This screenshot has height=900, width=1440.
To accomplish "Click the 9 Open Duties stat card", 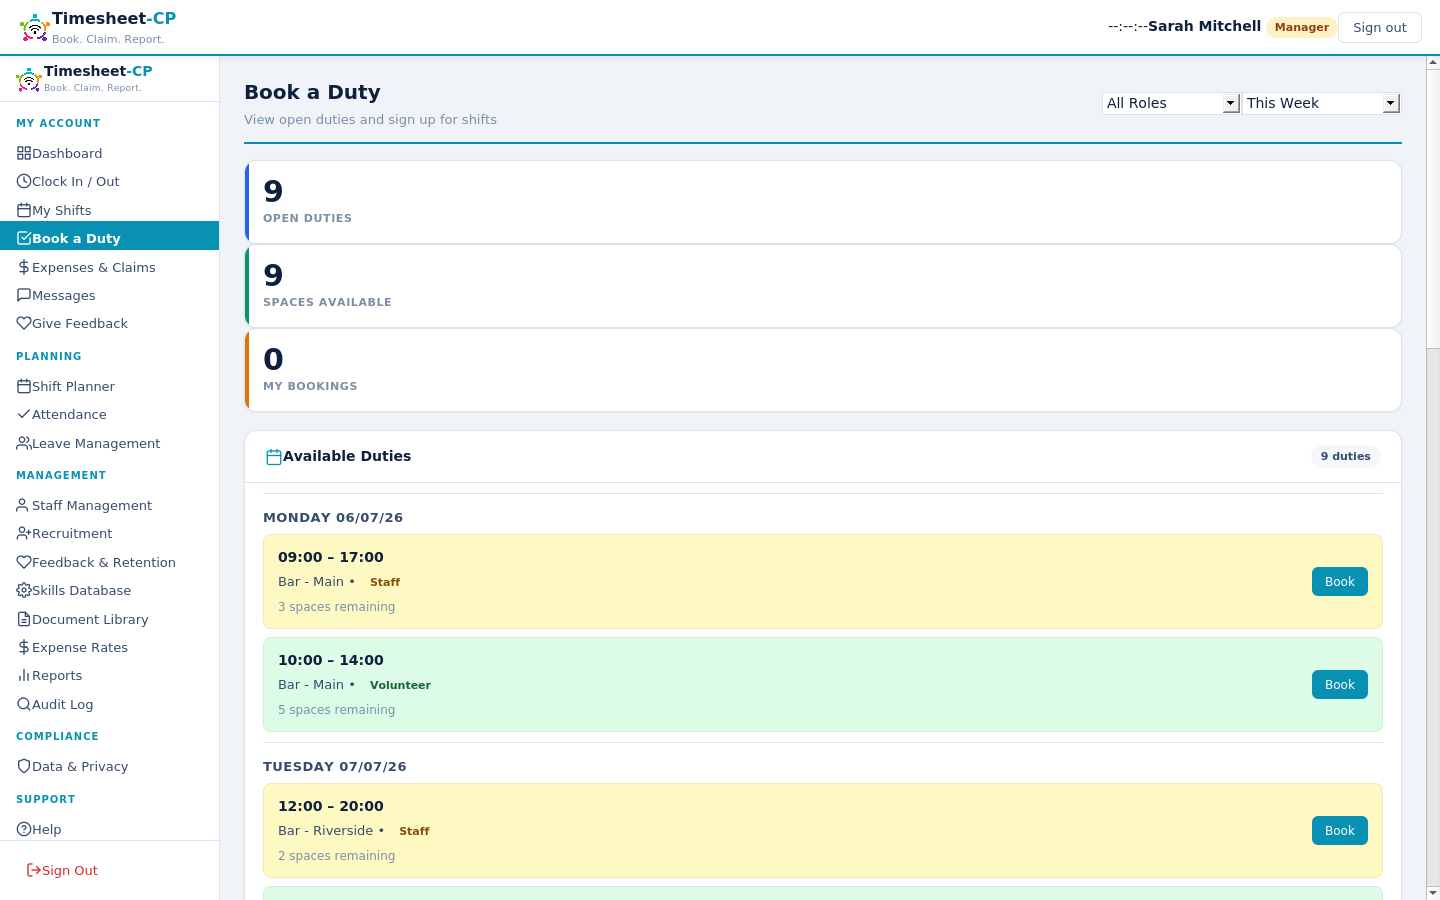I will click(823, 202).
